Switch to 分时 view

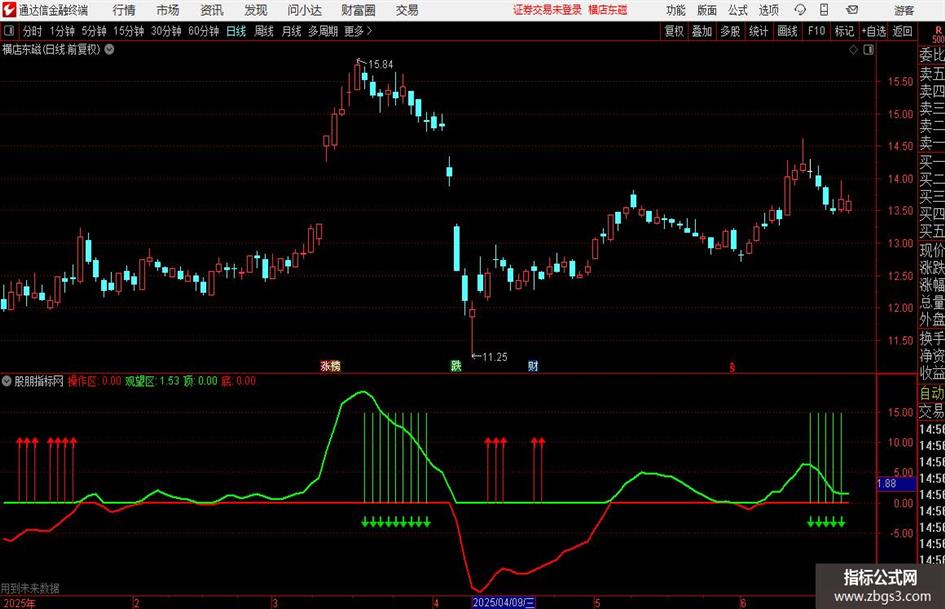(33, 31)
